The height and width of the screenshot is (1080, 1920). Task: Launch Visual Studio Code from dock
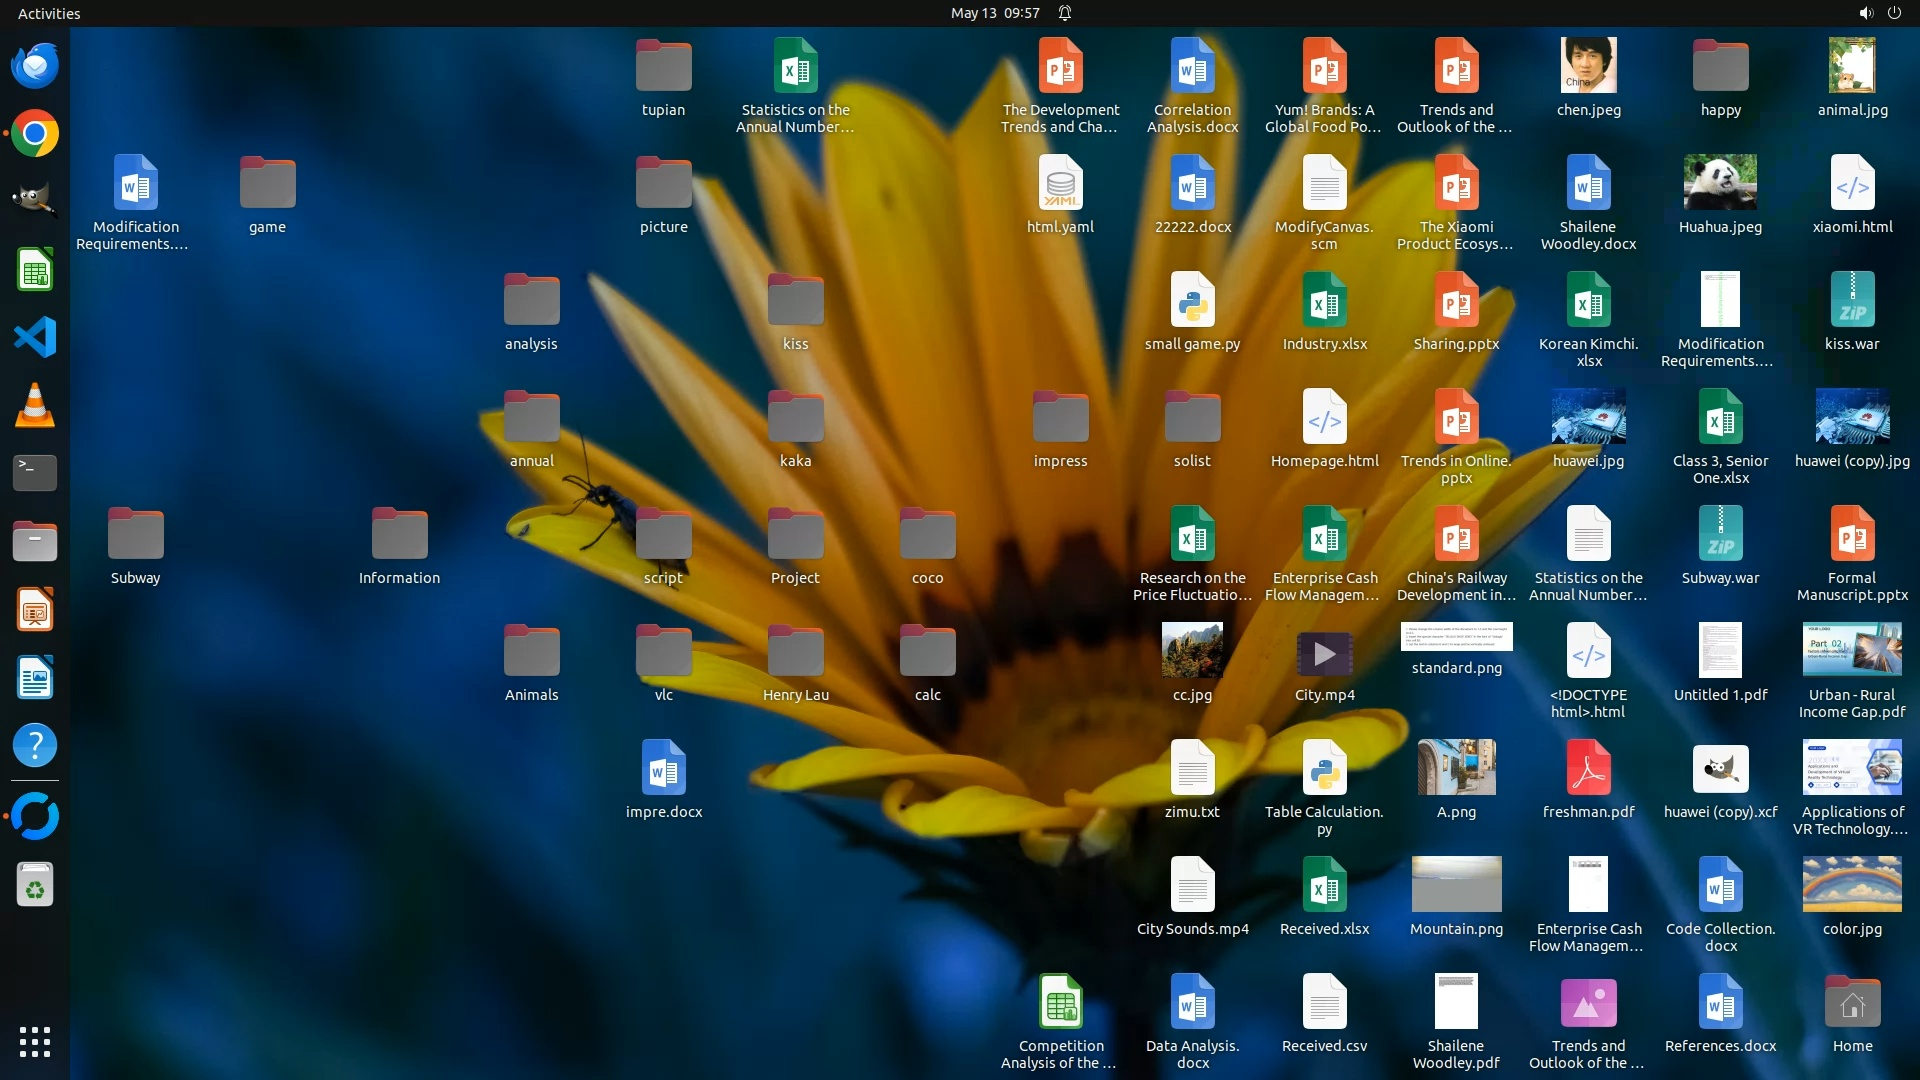[x=35, y=337]
